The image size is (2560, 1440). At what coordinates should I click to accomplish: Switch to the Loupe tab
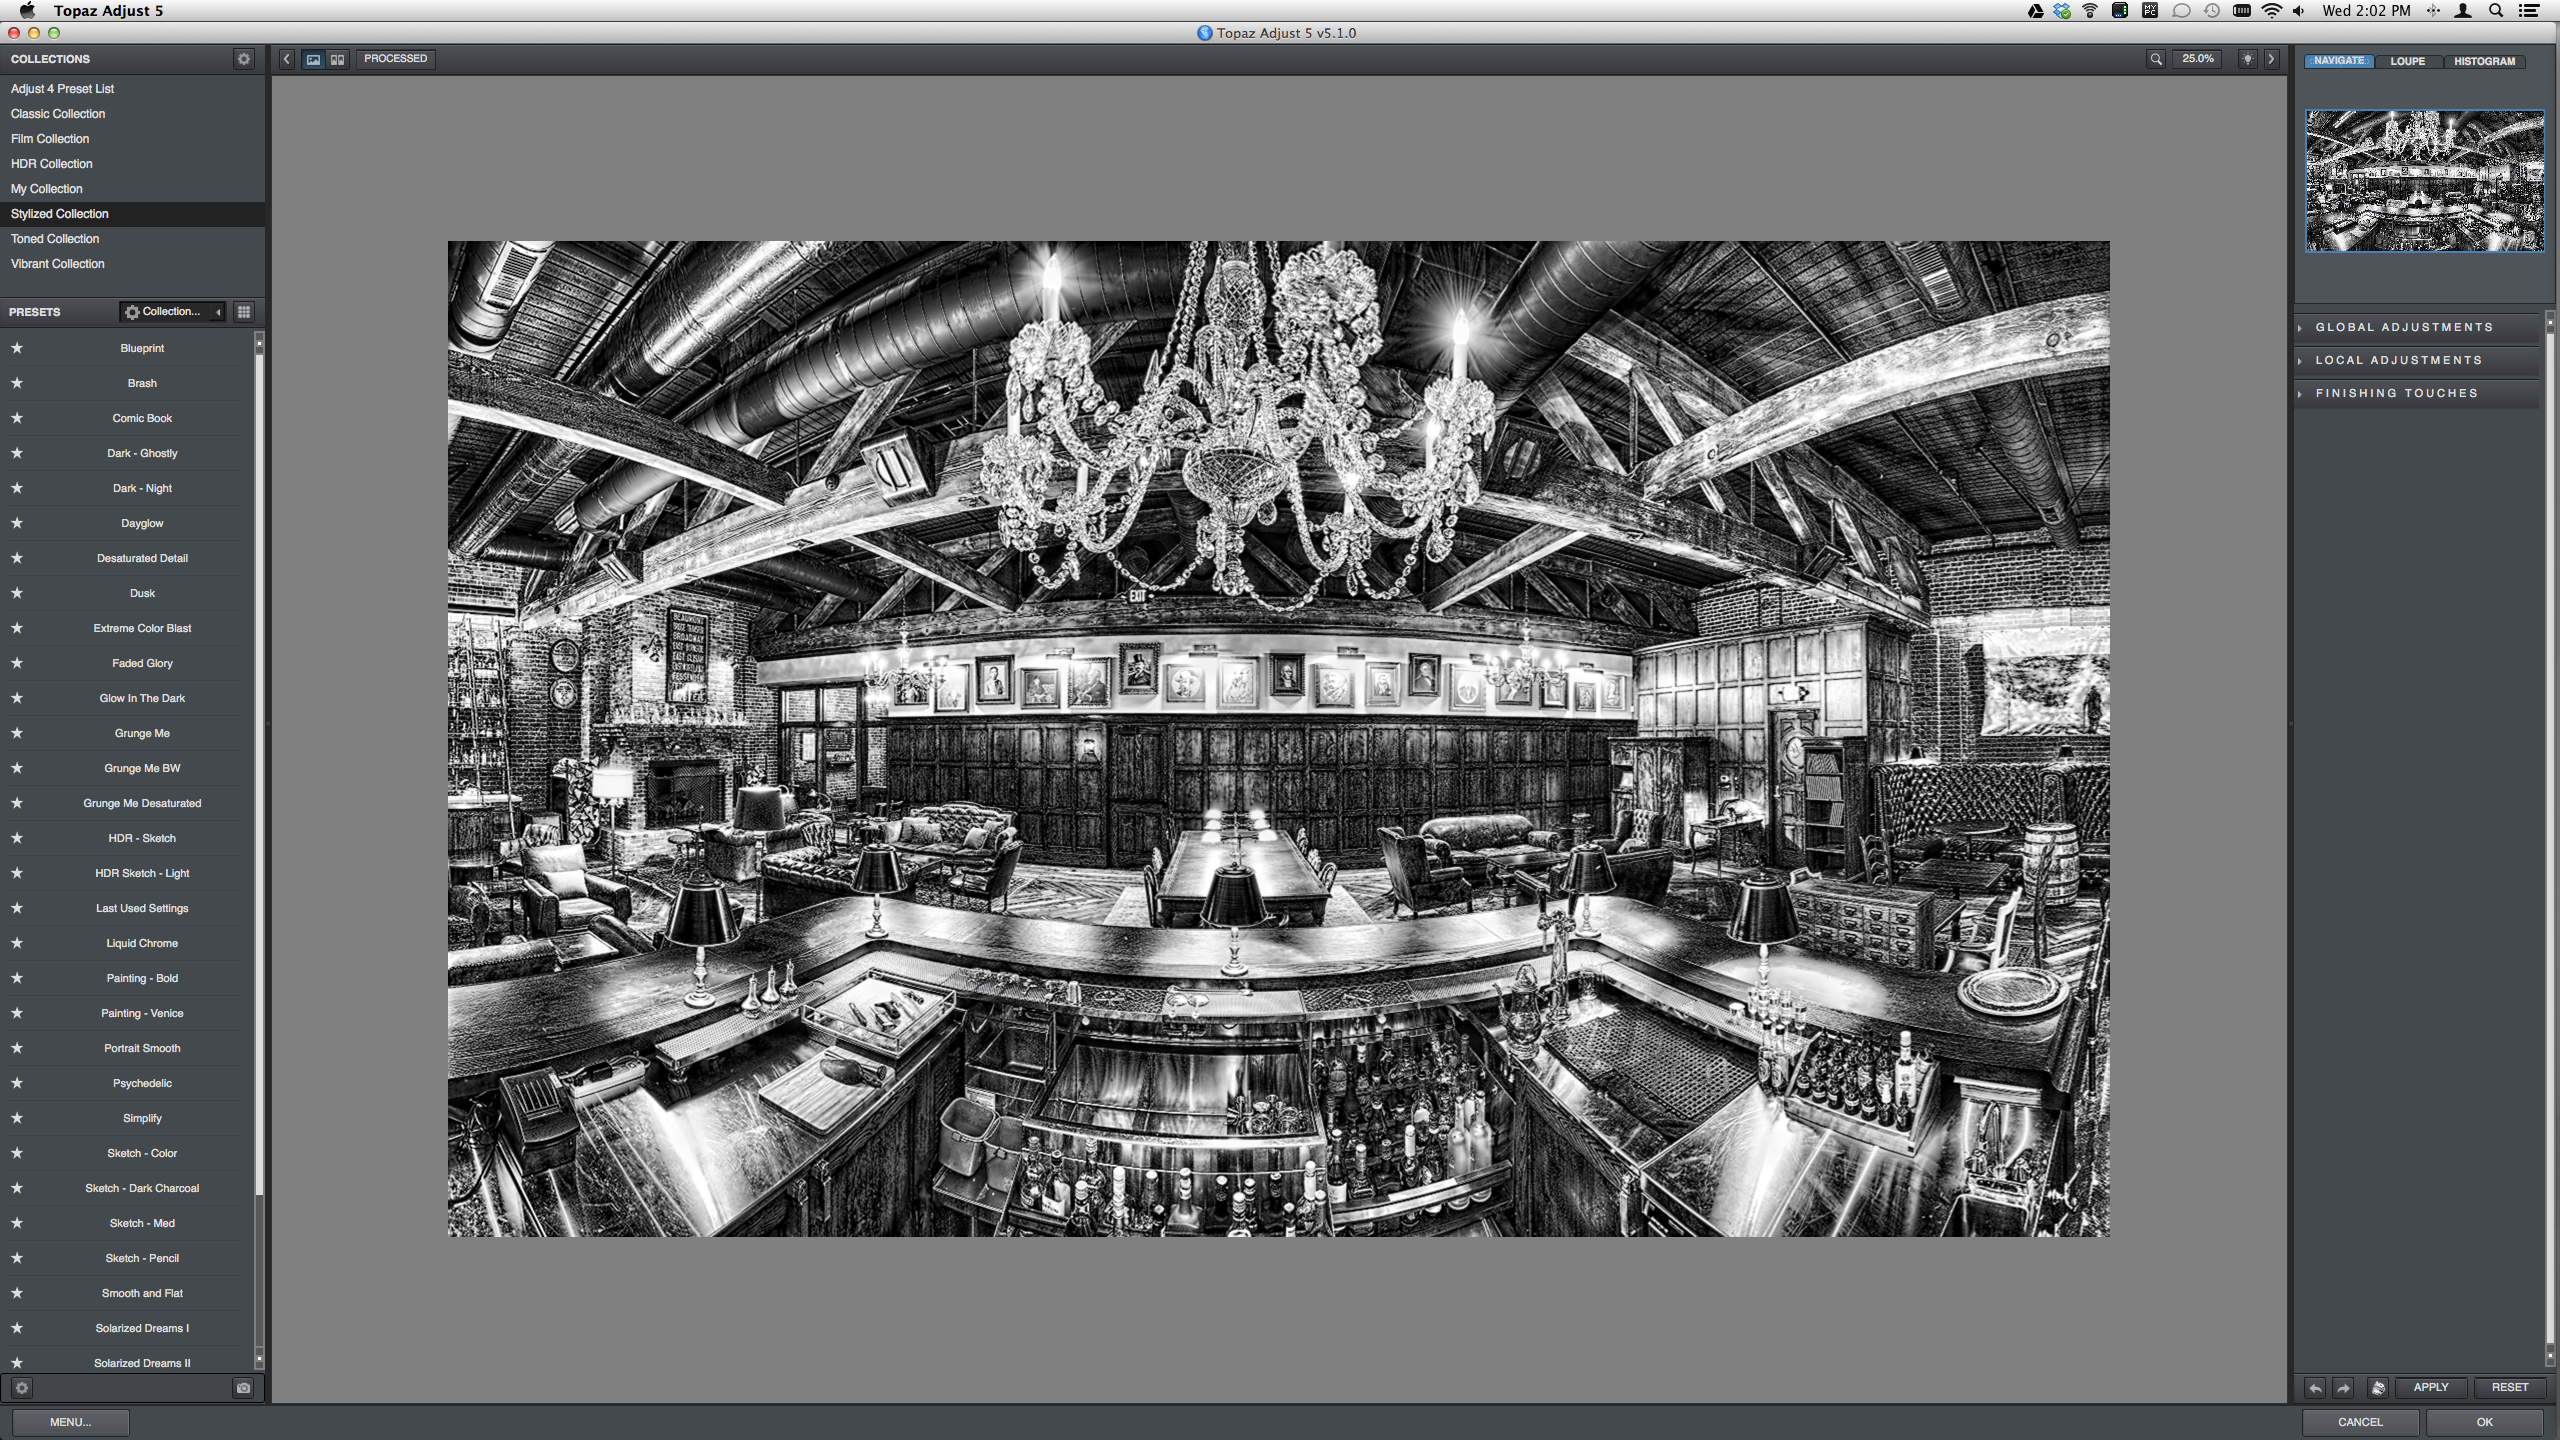click(2407, 61)
